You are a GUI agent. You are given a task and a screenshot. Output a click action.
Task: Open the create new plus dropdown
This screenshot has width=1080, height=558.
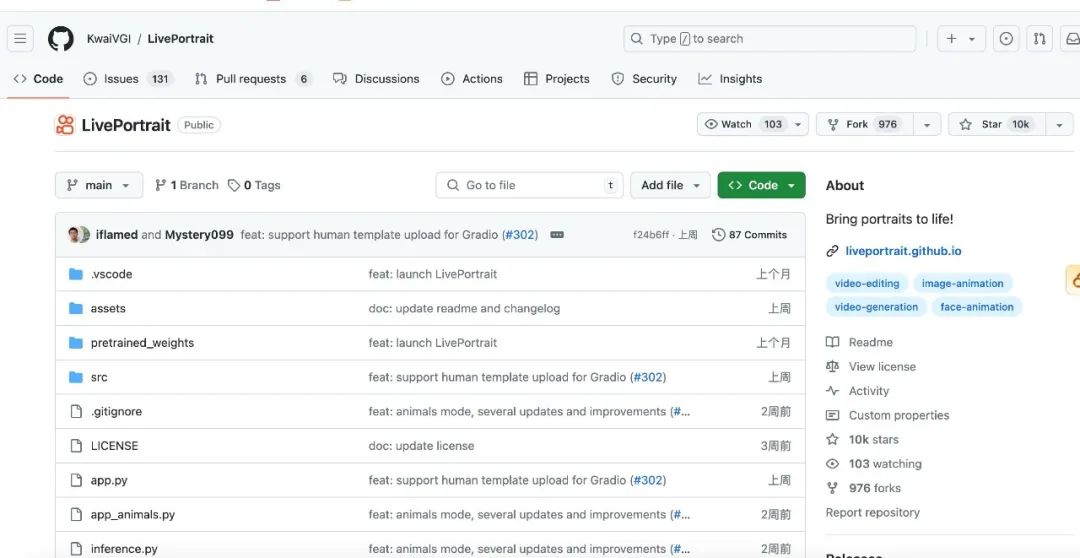tap(961, 39)
